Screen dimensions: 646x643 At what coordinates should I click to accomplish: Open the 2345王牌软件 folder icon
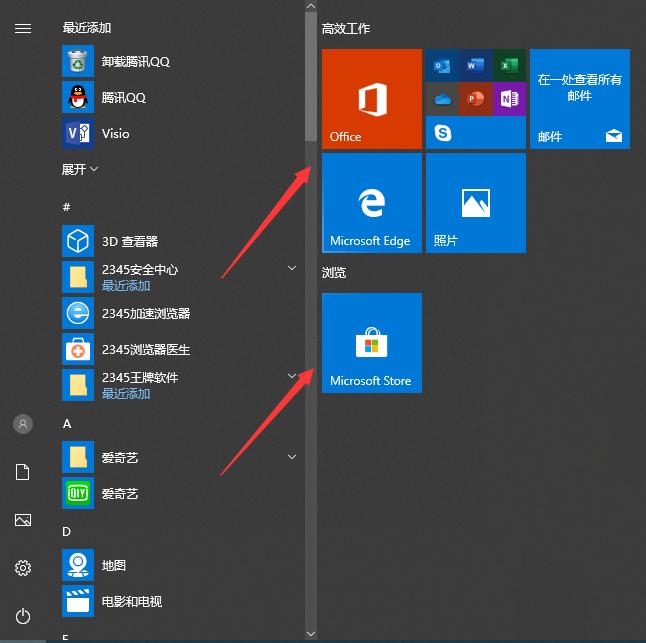tap(78, 385)
